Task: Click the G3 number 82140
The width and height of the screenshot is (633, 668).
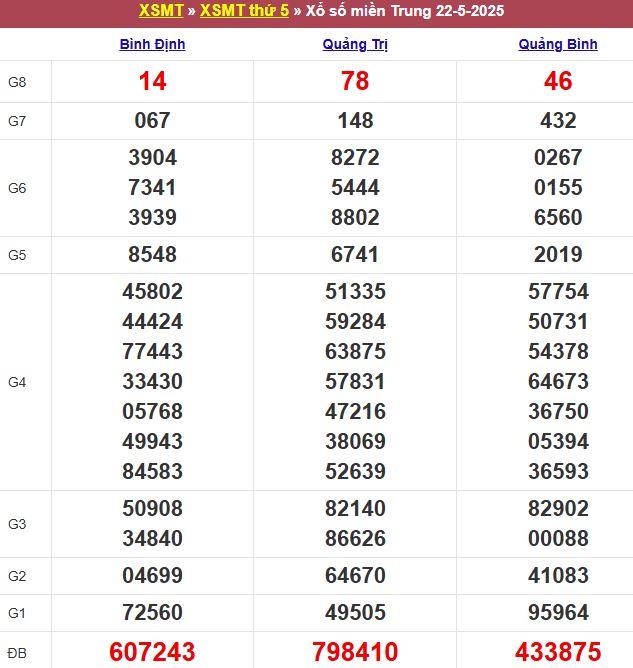Action: (x=355, y=509)
